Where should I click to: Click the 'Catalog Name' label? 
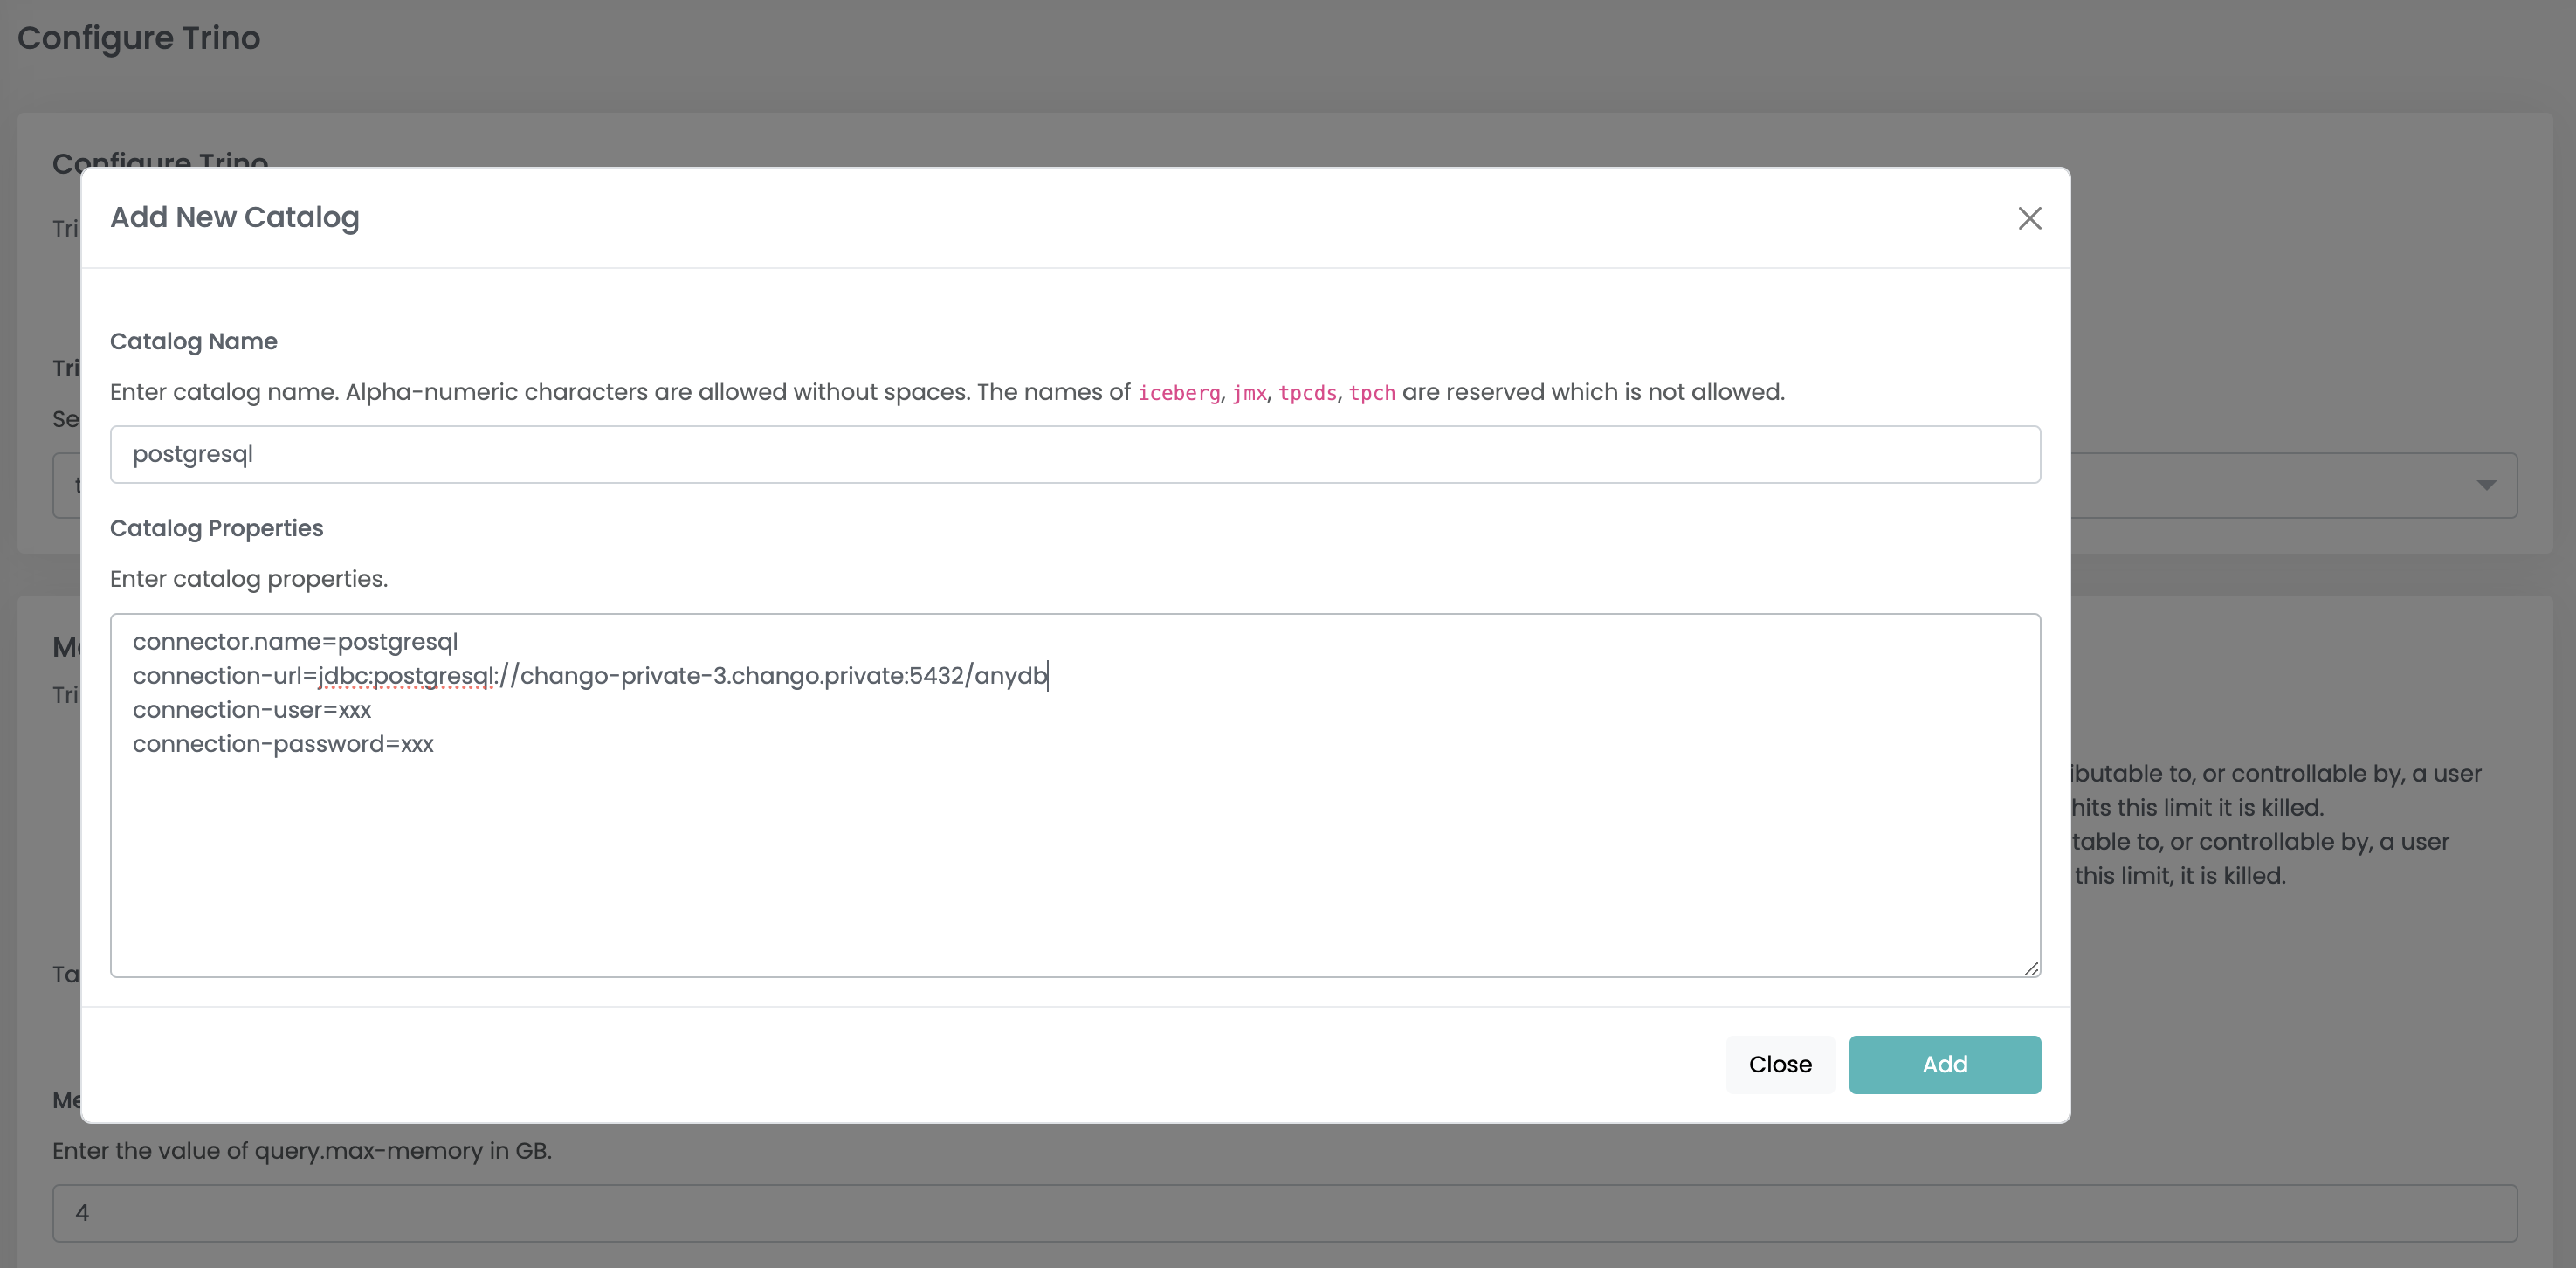pos(193,341)
